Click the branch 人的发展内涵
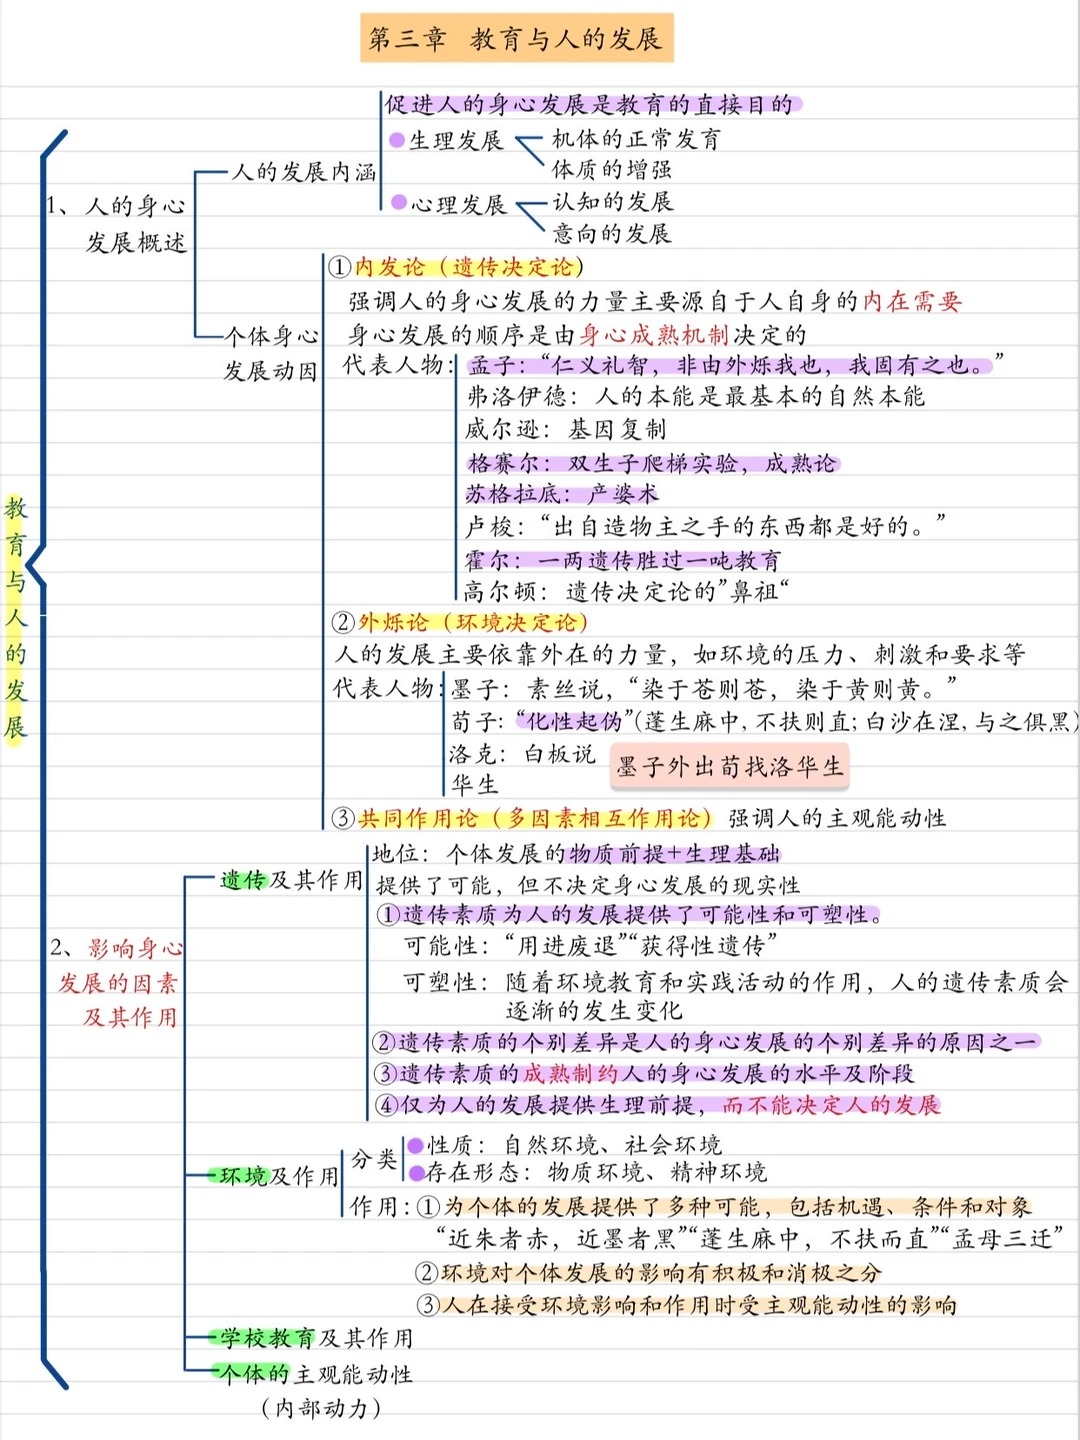 click(x=304, y=172)
